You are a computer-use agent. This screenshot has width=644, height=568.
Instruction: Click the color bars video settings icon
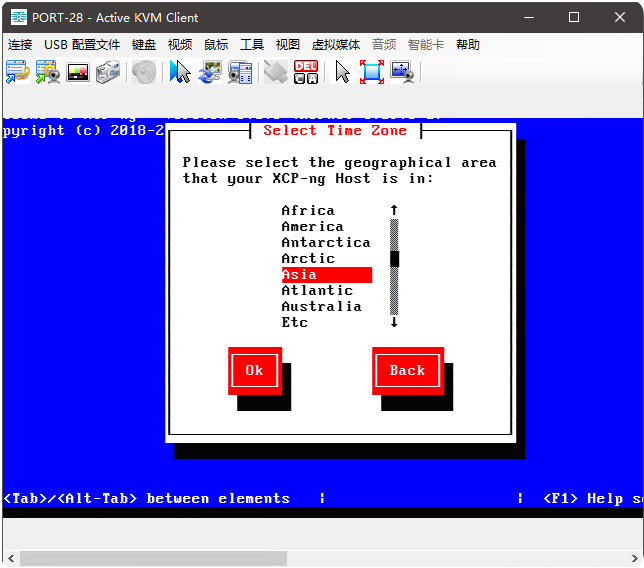(x=78, y=72)
